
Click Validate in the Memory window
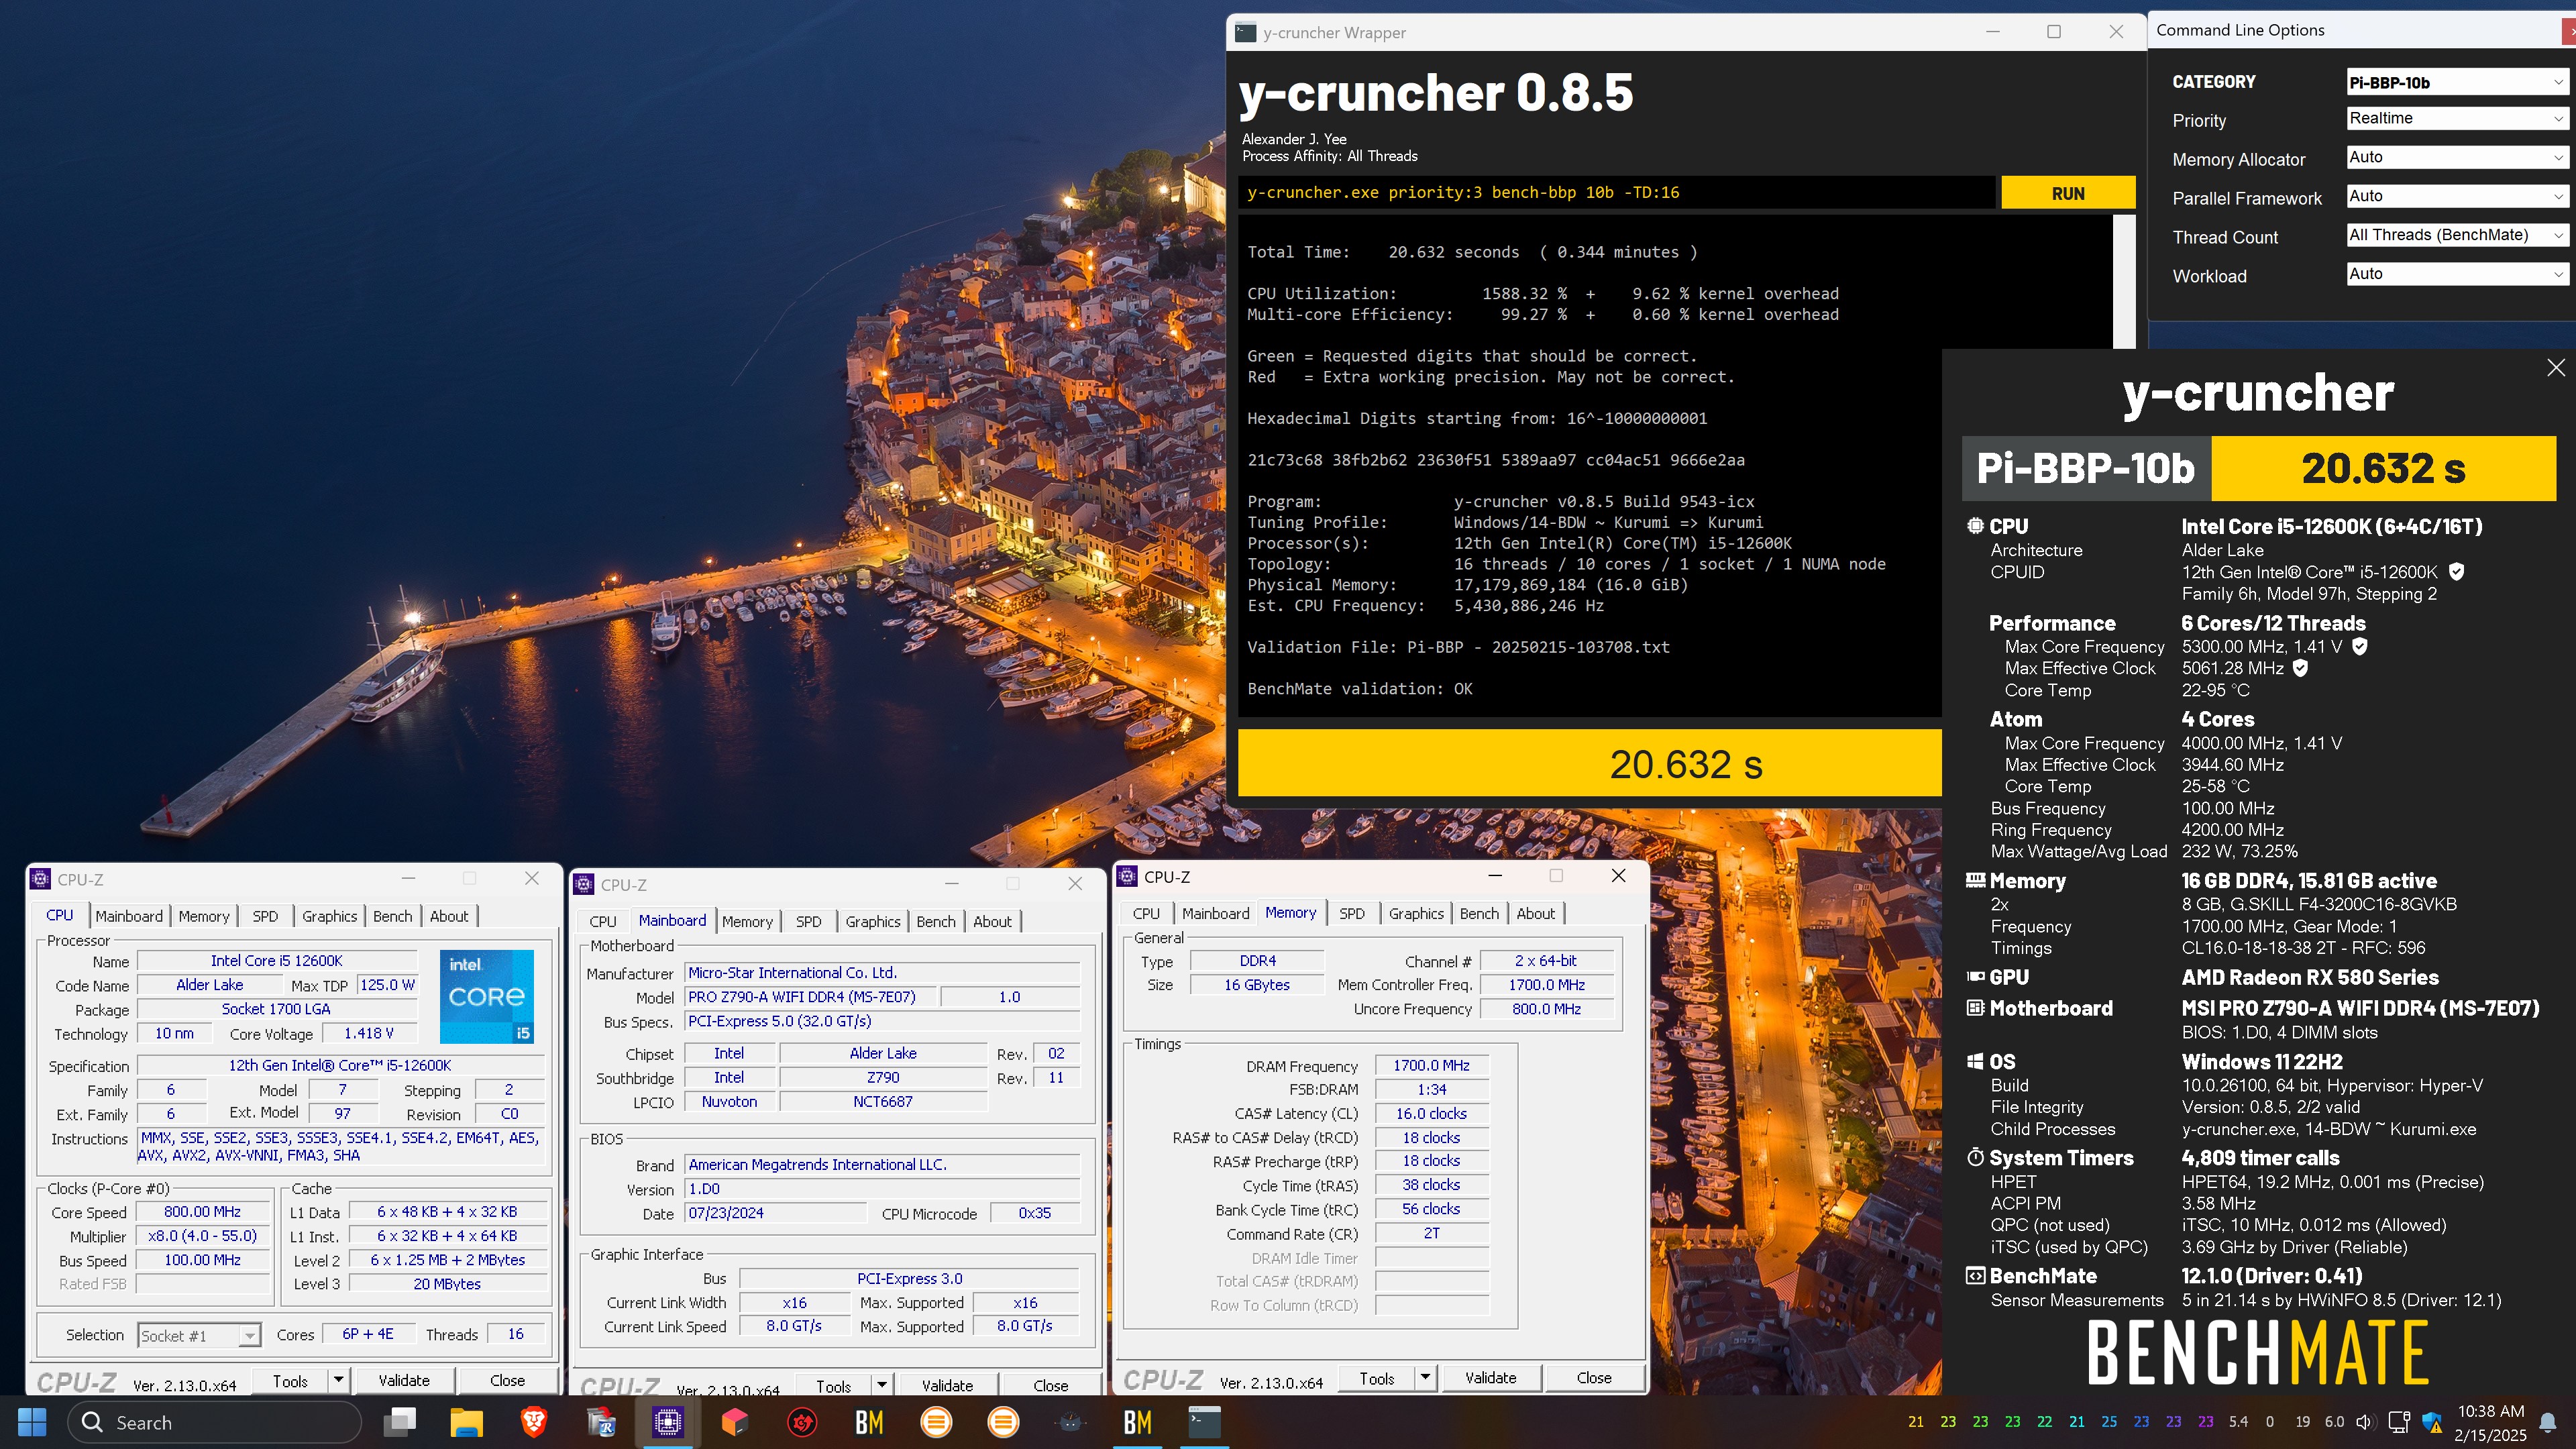(x=1490, y=1377)
